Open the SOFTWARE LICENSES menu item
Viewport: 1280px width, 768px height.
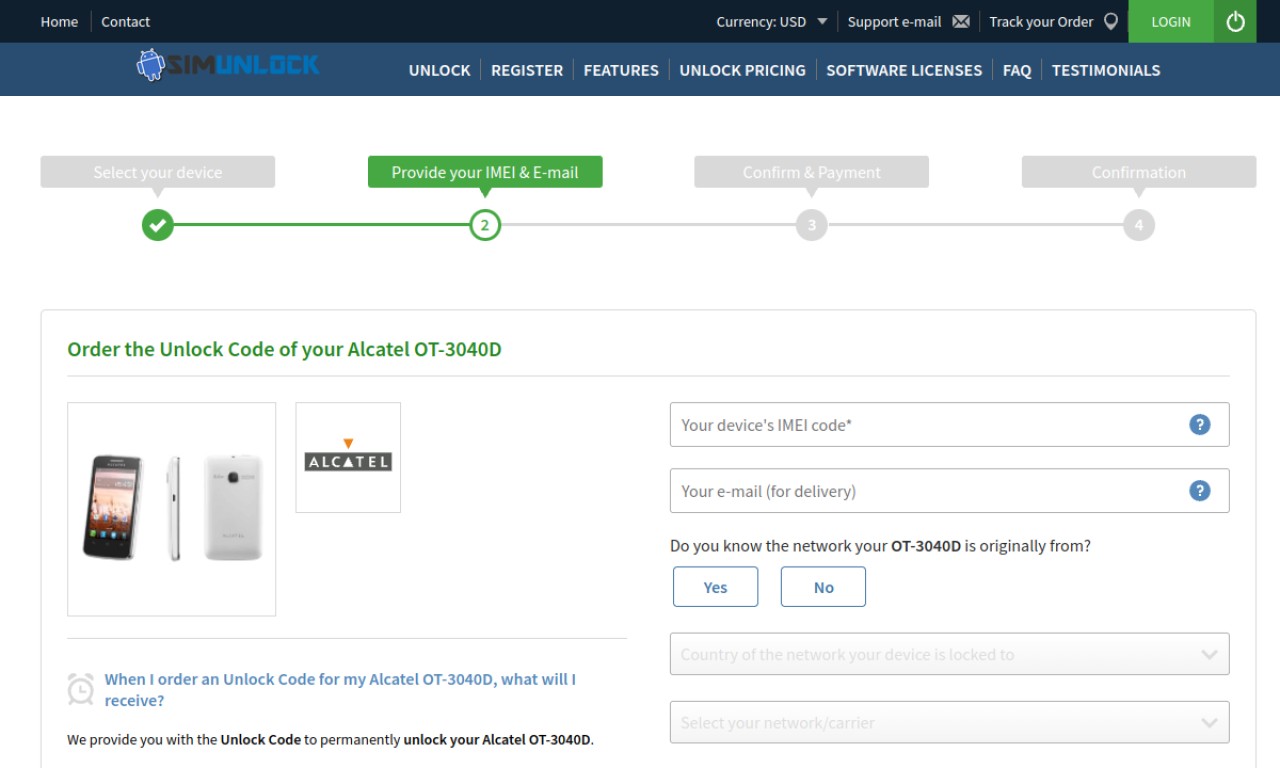pos(904,70)
